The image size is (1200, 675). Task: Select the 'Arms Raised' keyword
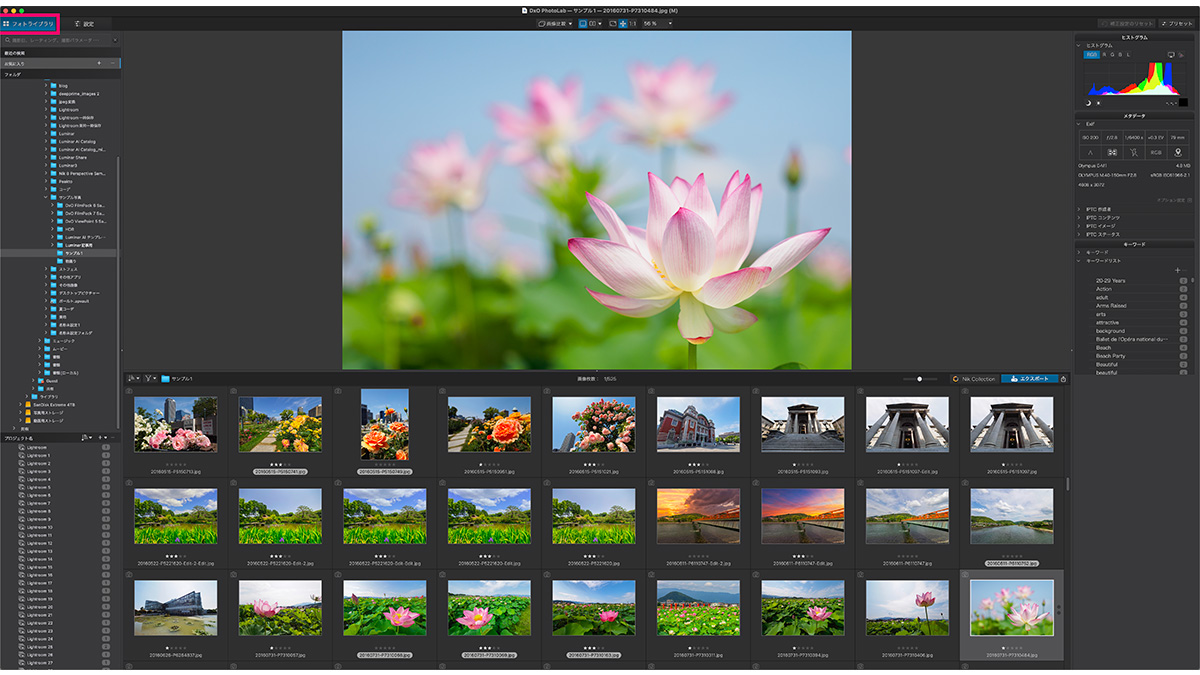(1111, 306)
